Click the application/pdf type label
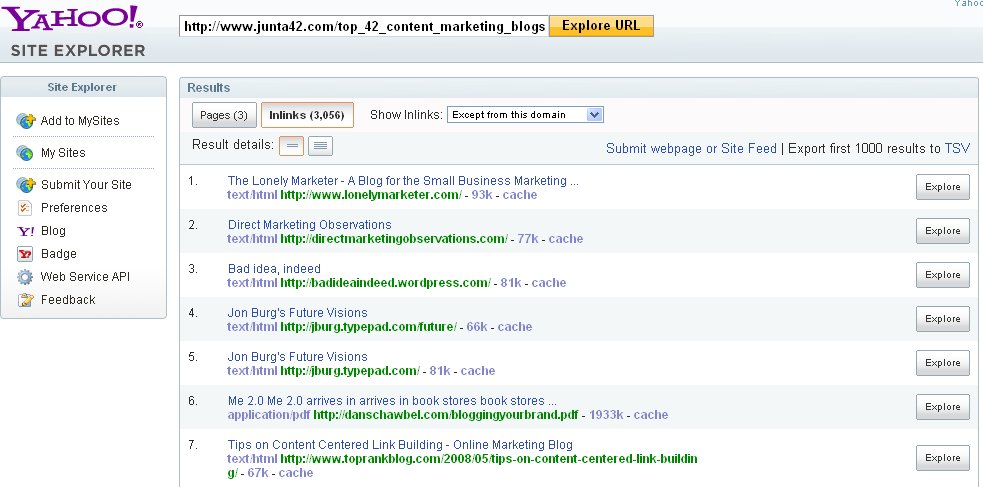The width and height of the screenshot is (983, 487). 269,415
